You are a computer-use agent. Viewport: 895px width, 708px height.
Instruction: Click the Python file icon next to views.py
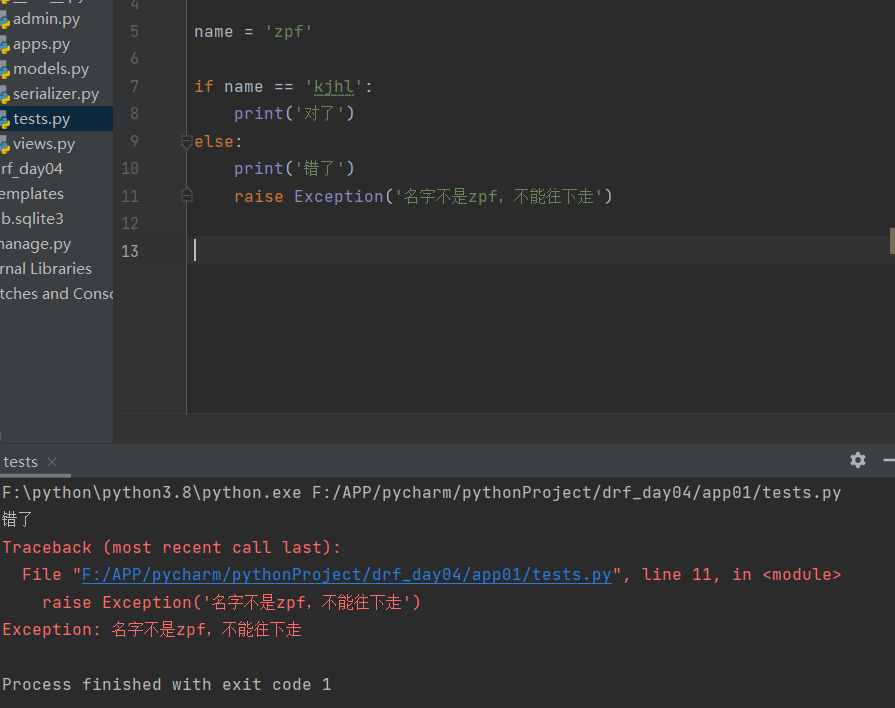[5, 146]
